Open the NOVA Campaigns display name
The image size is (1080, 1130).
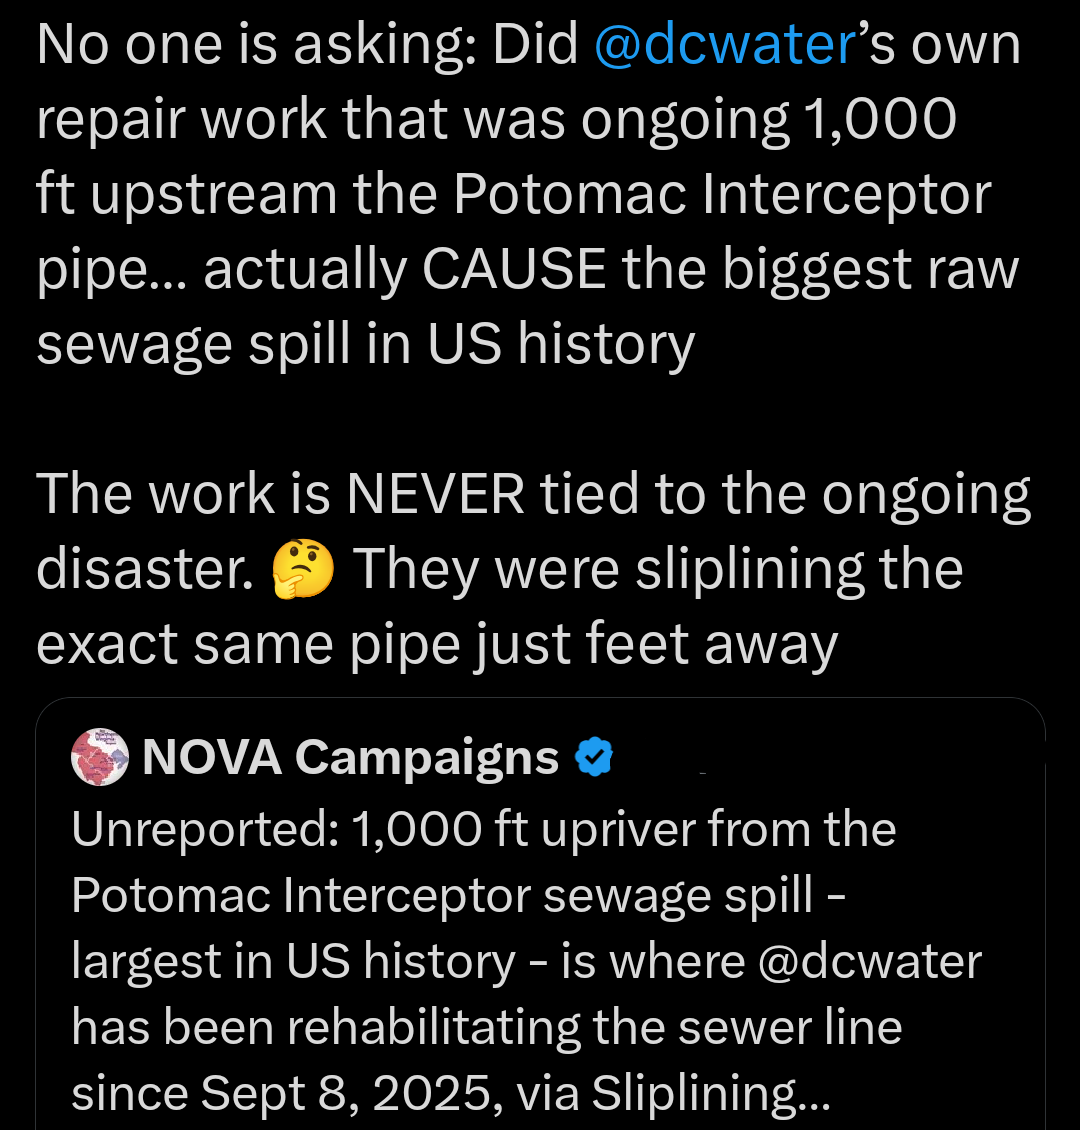pos(351,756)
